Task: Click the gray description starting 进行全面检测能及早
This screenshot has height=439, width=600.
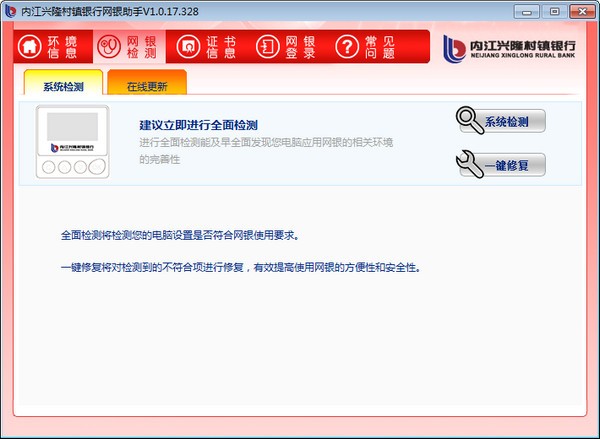Action: coord(266,151)
